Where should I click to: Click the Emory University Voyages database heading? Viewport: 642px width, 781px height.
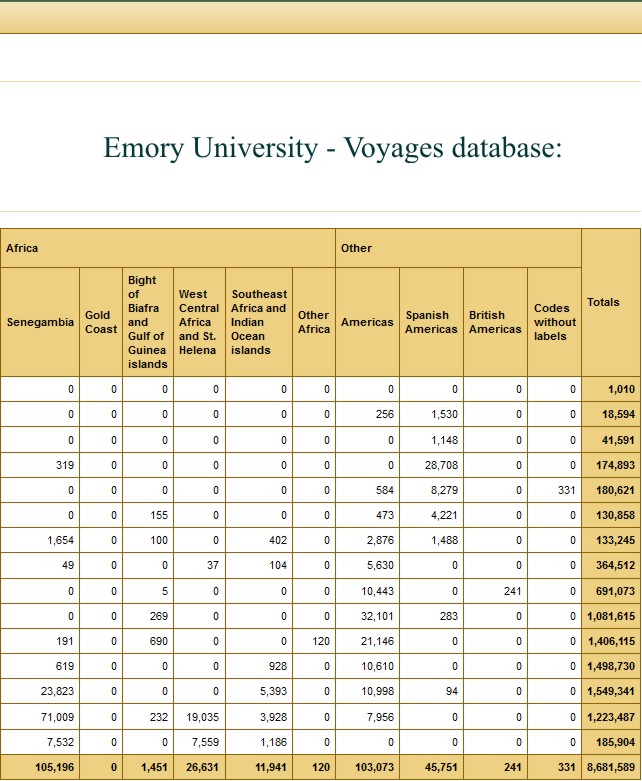pyautogui.click(x=332, y=148)
